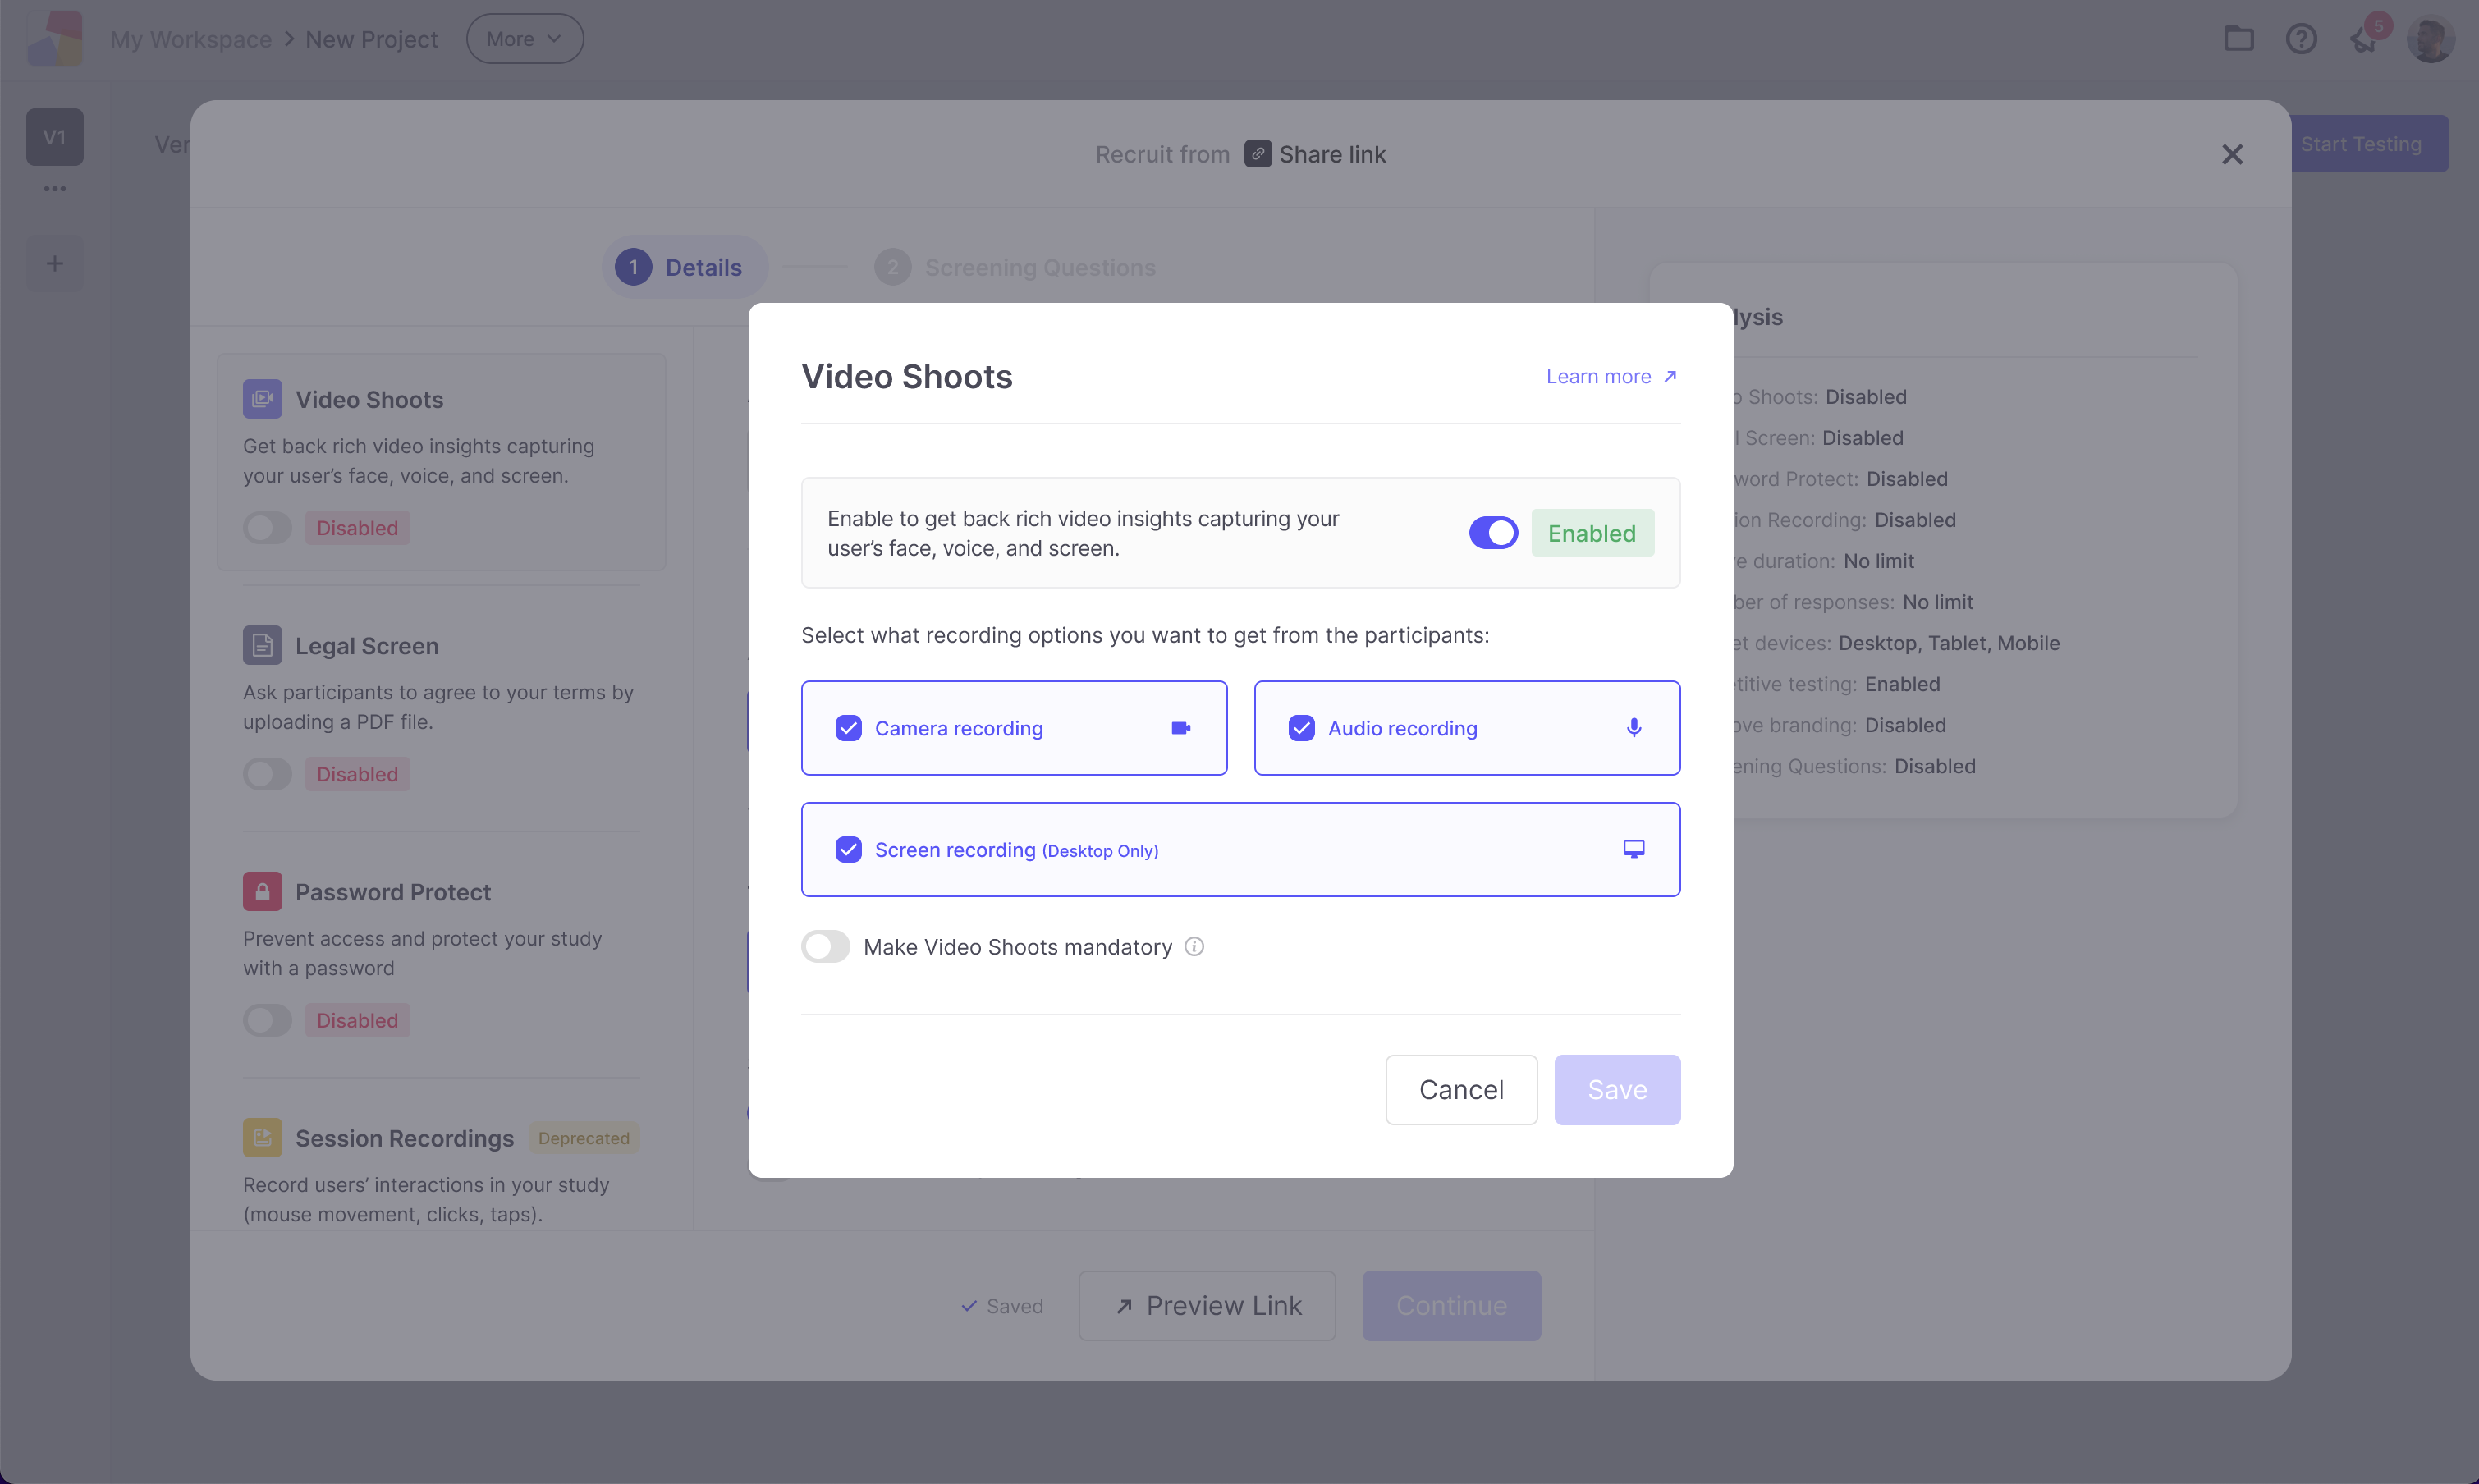This screenshot has width=2479, height=1484.
Task: Click the V1 version tile in sidebar
Action: click(55, 137)
